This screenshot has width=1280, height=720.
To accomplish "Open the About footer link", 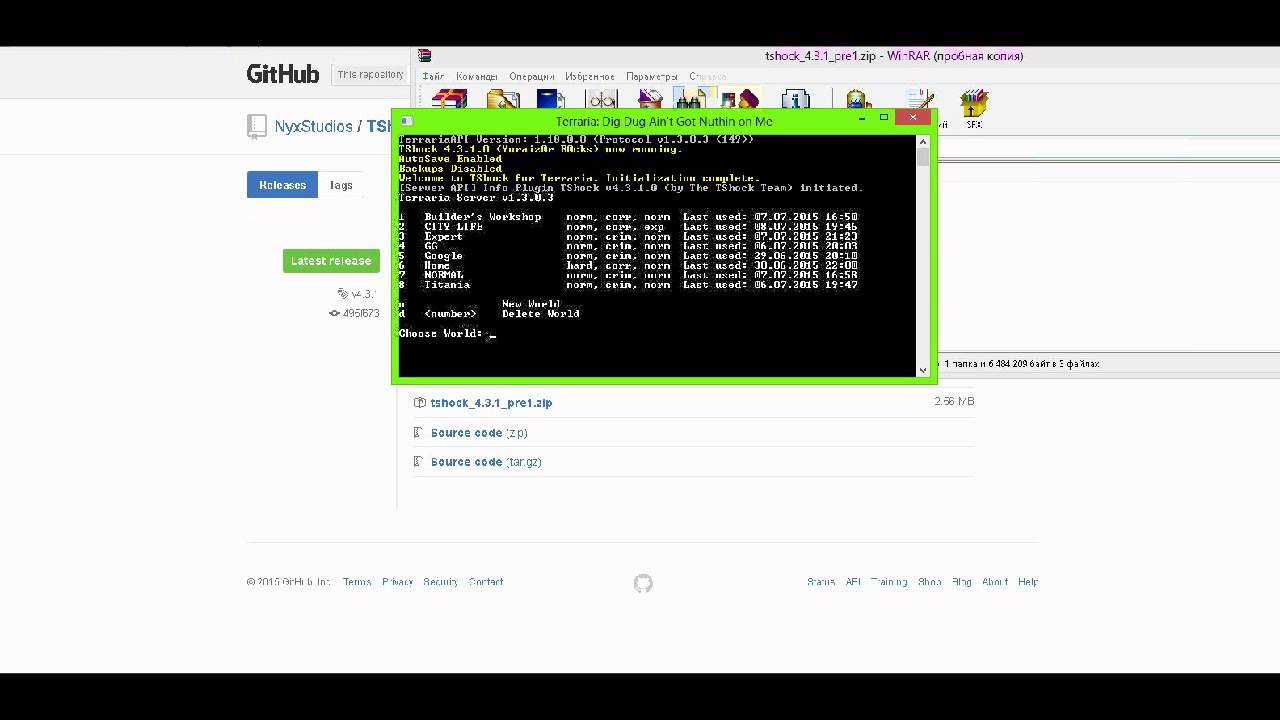I will pyautogui.click(x=995, y=582).
